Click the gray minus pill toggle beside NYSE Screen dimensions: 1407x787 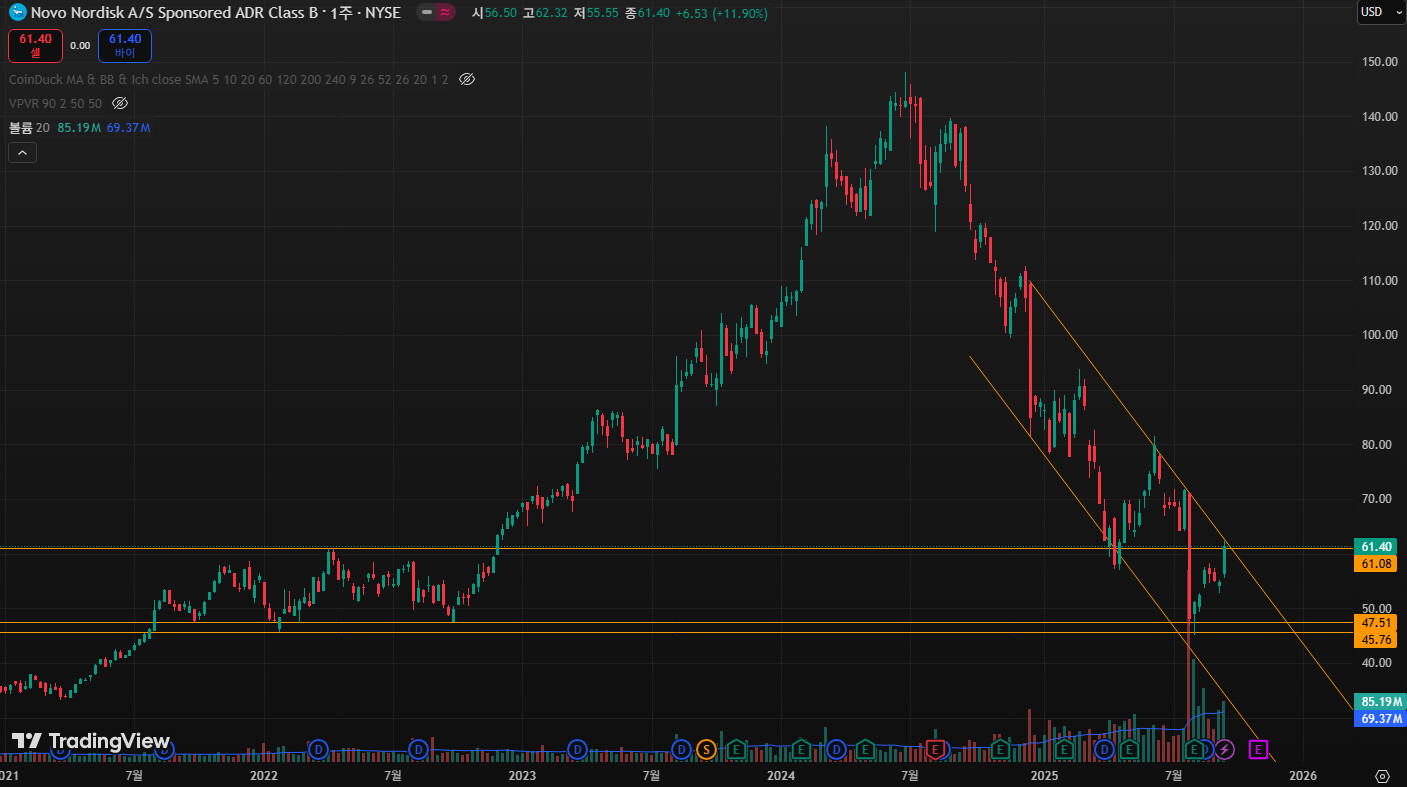pos(426,13)
